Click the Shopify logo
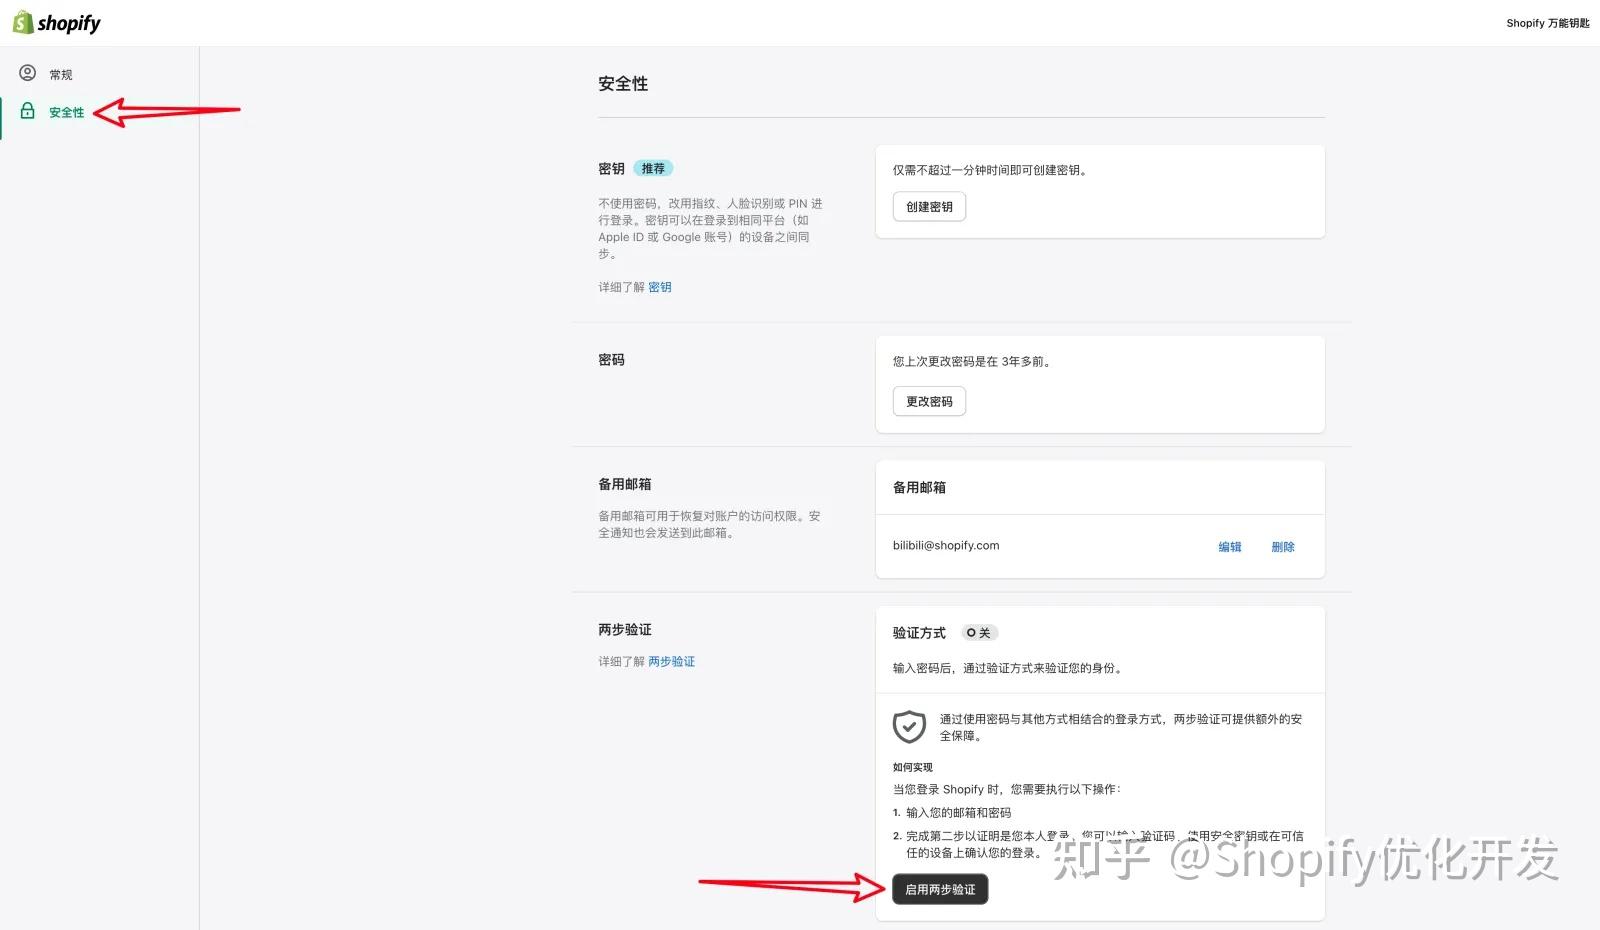The height and width of the screenshot is (930, 1600). click(56, 22)
